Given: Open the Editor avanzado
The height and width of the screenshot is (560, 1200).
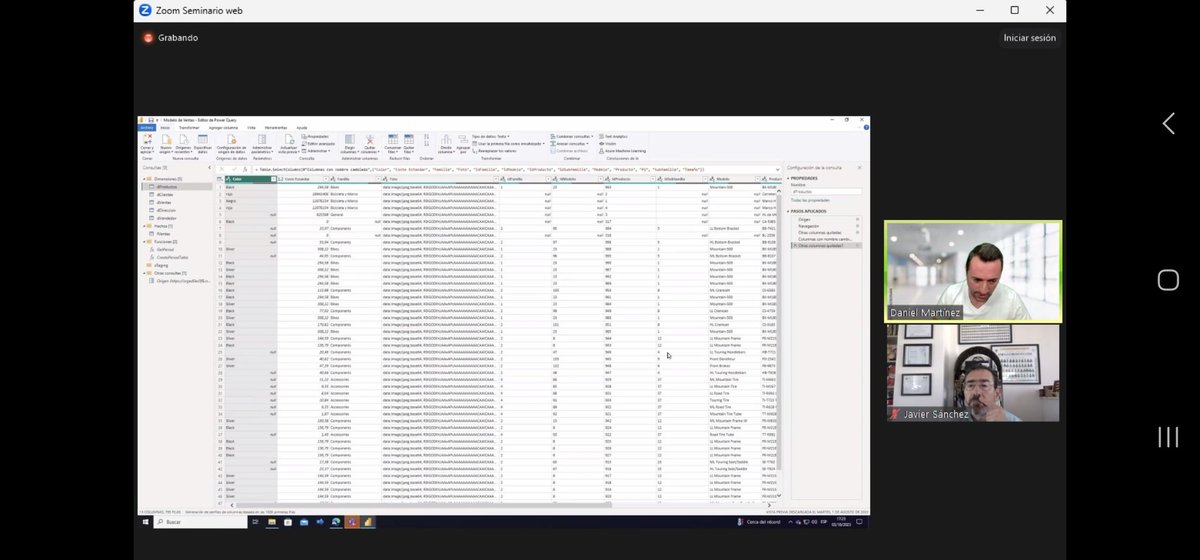Looking at the screenshot, I should tap(320, 144).
